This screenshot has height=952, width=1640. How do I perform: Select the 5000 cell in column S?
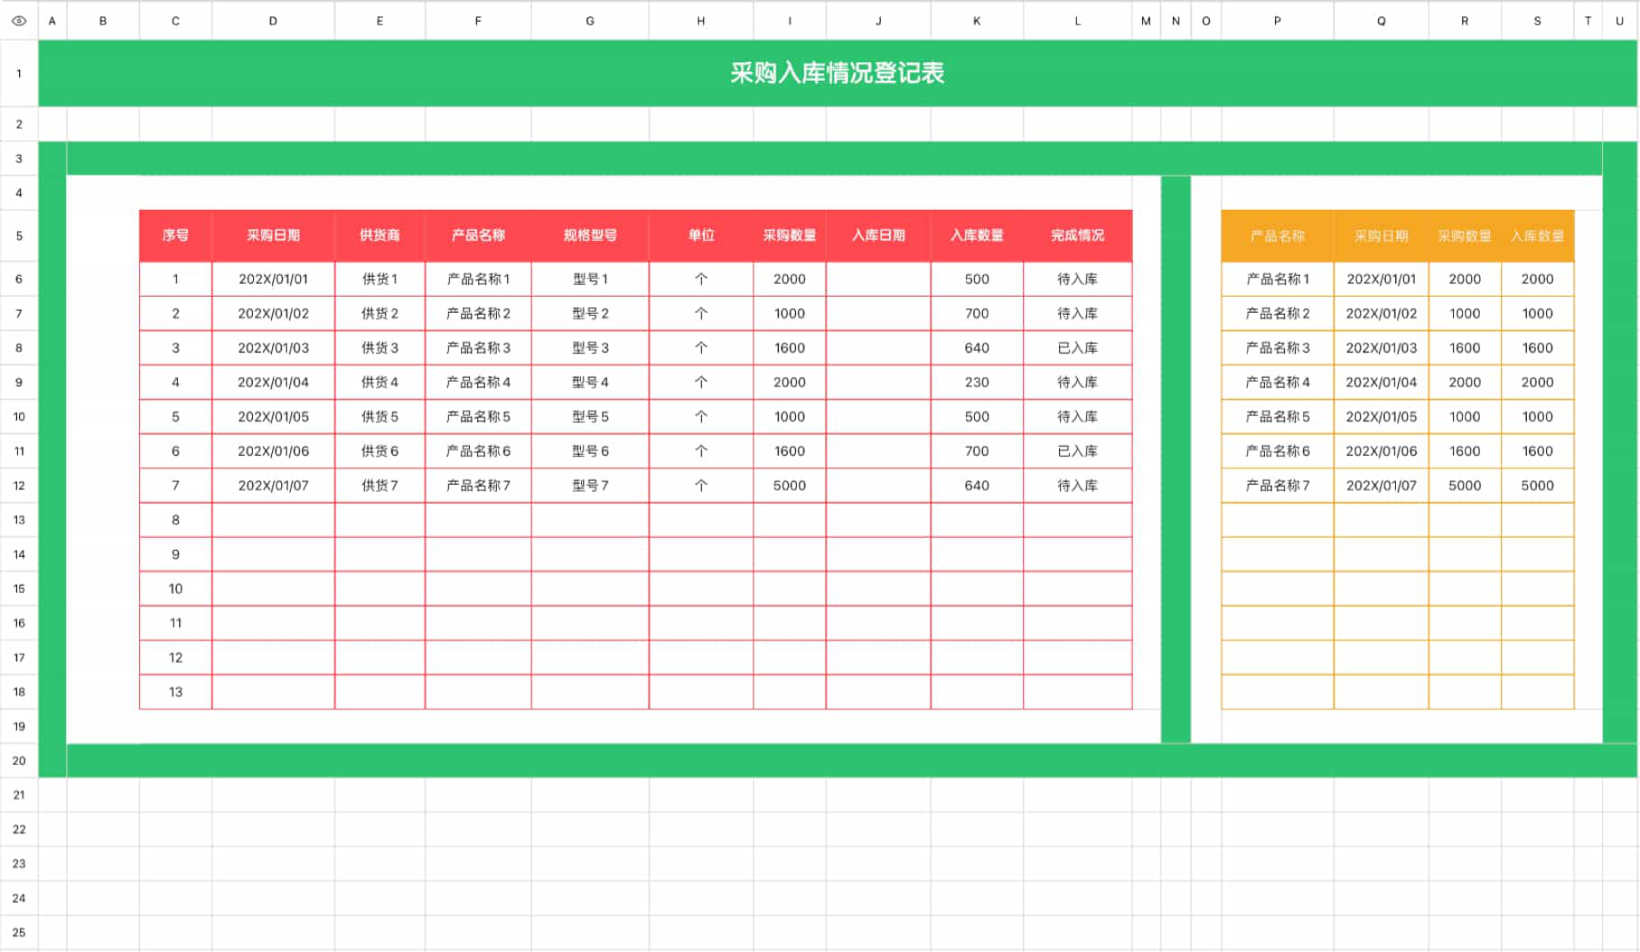pos(1537,485)
